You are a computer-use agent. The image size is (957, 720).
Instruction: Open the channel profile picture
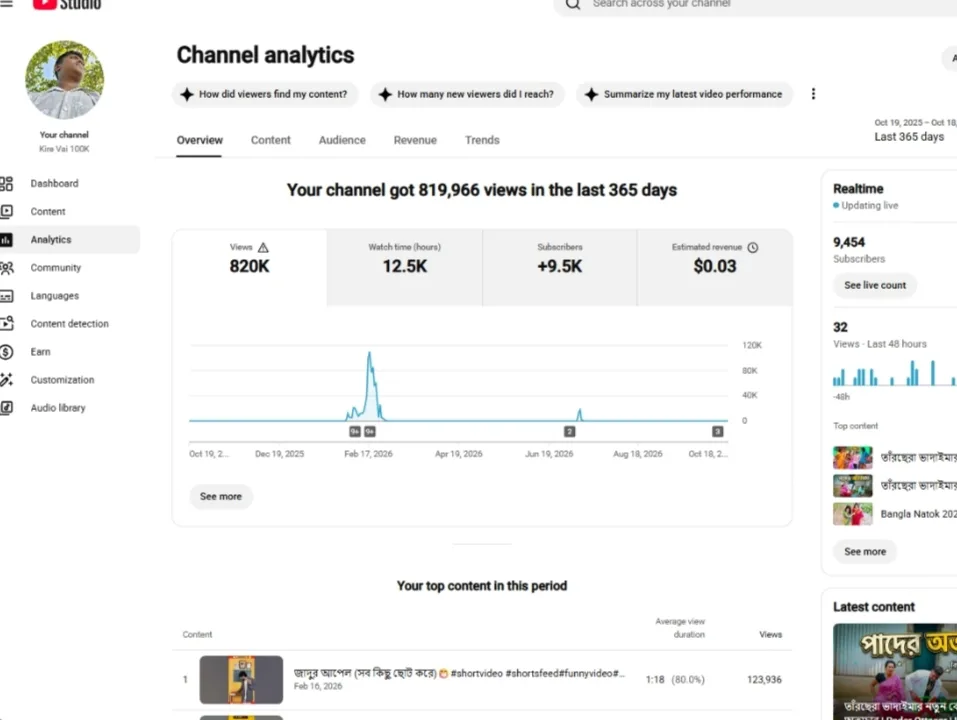tap(65, 80)
